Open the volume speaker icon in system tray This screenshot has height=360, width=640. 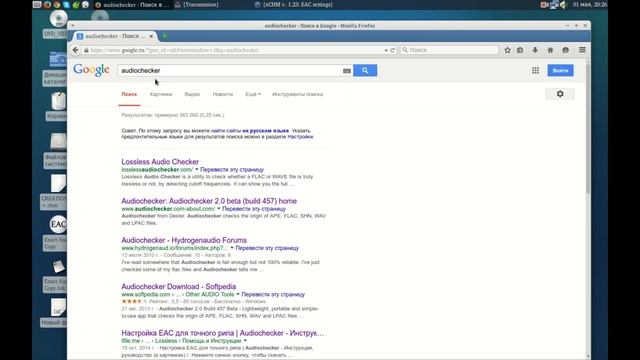point(563,4)
